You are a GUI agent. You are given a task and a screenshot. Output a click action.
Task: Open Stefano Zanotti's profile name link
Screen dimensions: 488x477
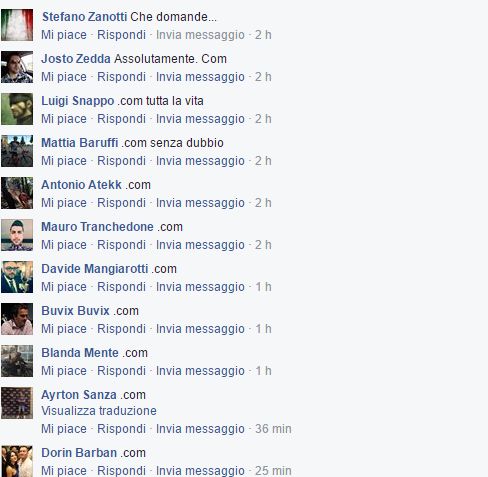(x=84, y=17)
